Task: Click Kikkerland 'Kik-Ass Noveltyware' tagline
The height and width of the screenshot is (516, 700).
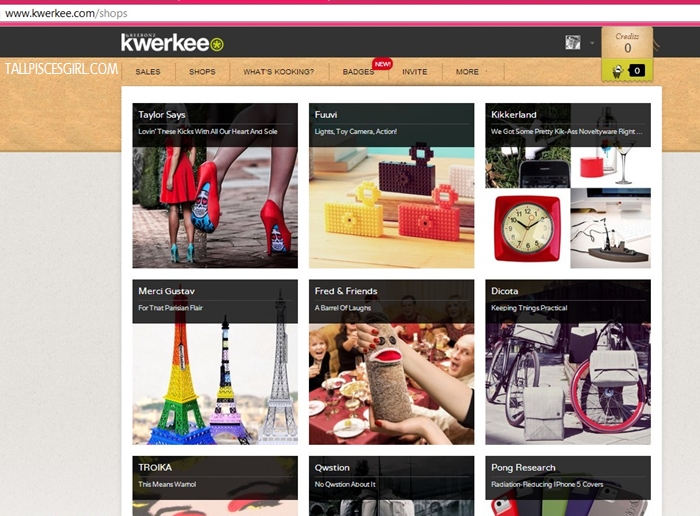Action: tap(567, 132)
